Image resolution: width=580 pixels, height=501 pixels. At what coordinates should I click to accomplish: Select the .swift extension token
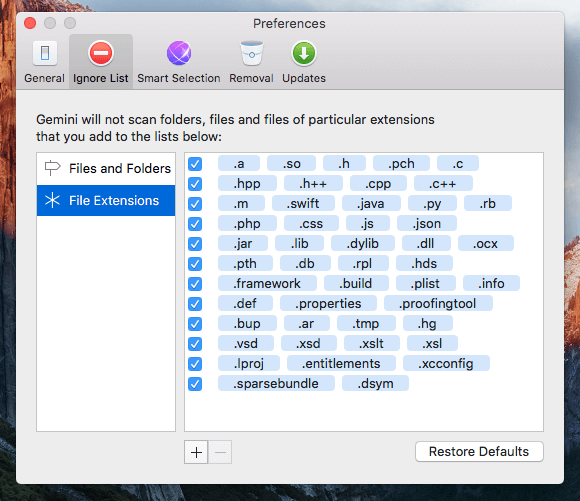(x=303, y=204)
